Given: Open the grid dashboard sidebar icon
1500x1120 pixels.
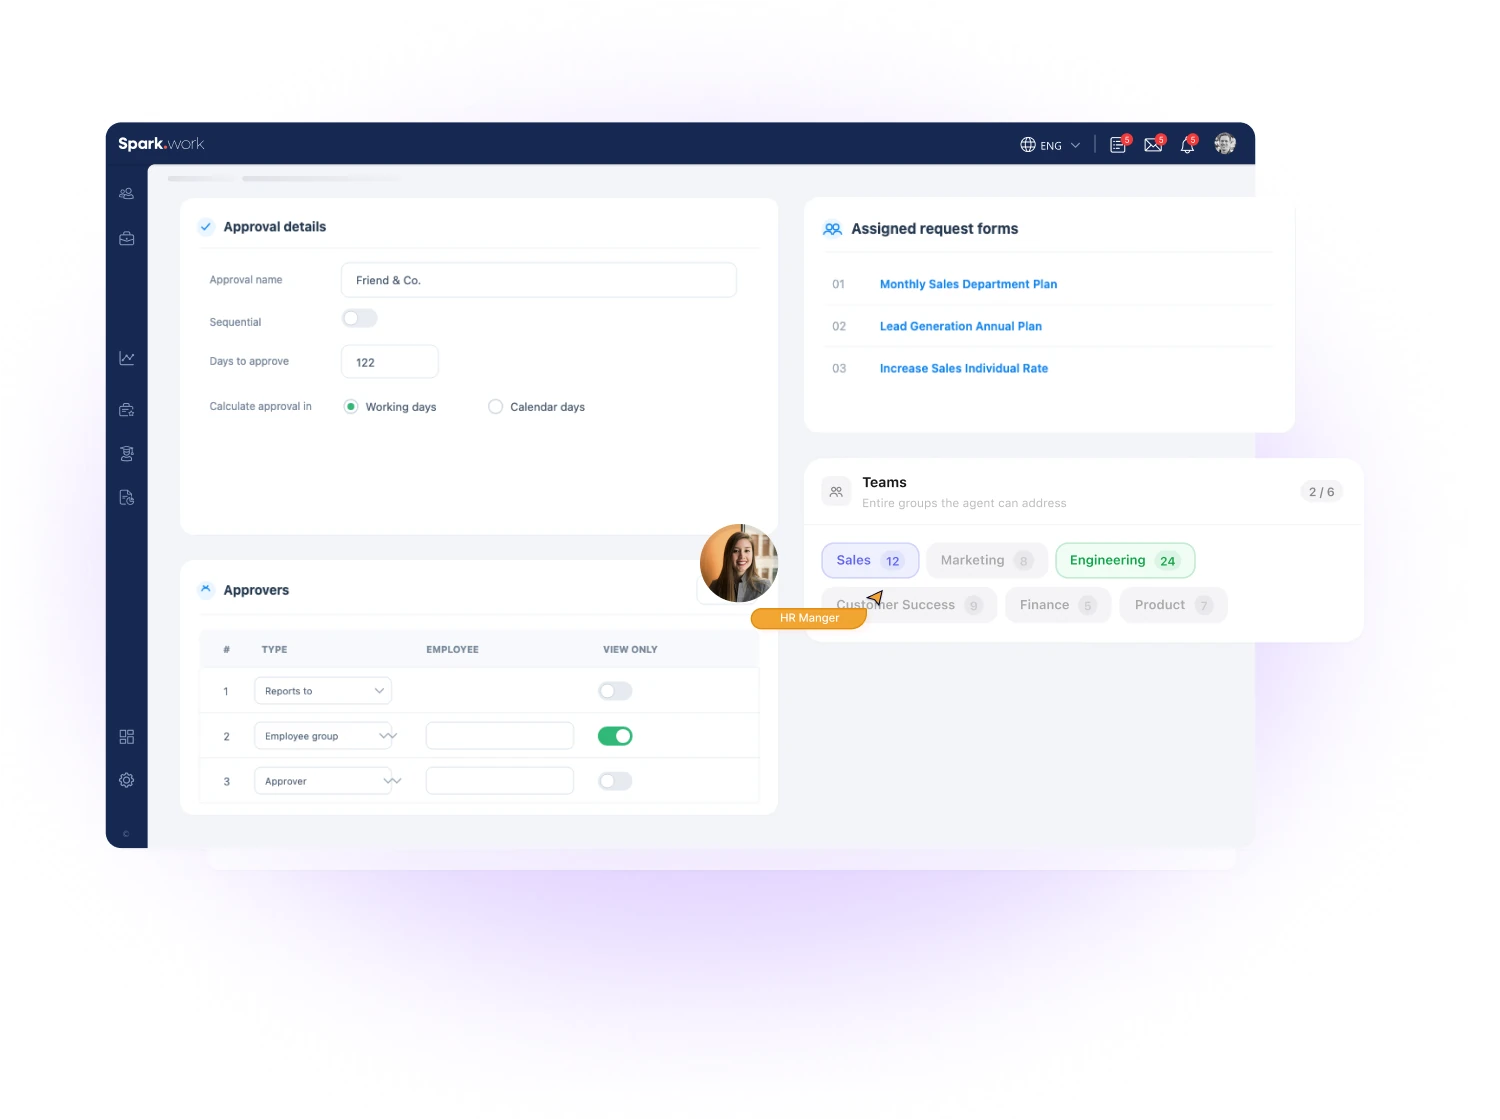Looking at the screenshot, I should coord(126,737).
